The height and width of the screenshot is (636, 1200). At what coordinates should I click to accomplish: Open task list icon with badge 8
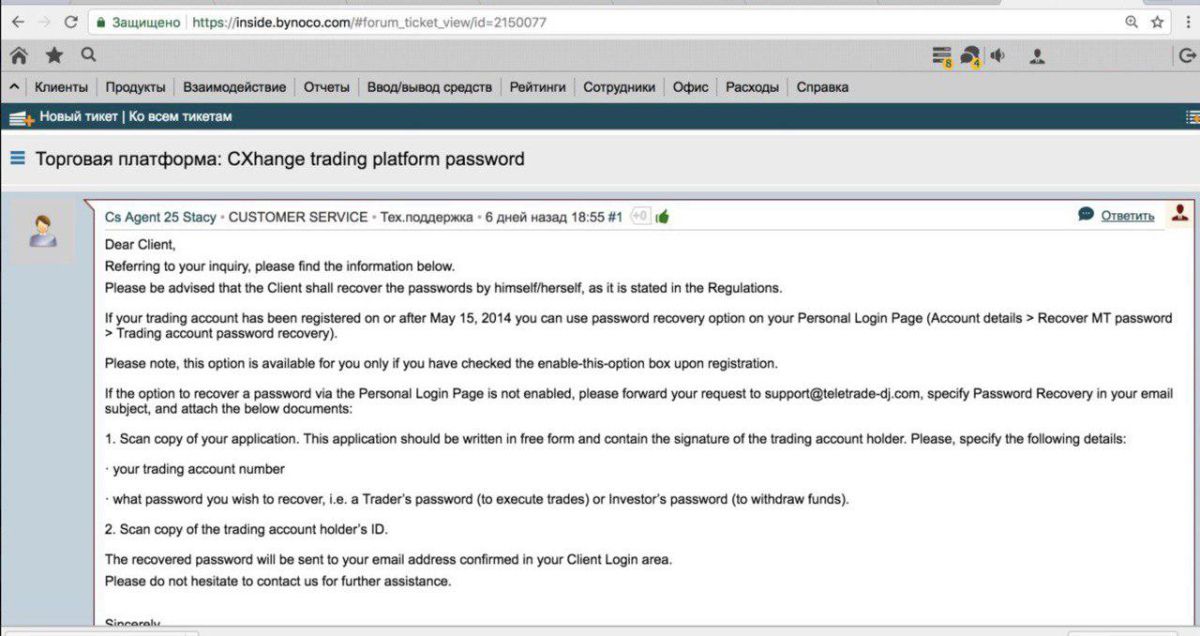tap(941, 57)
